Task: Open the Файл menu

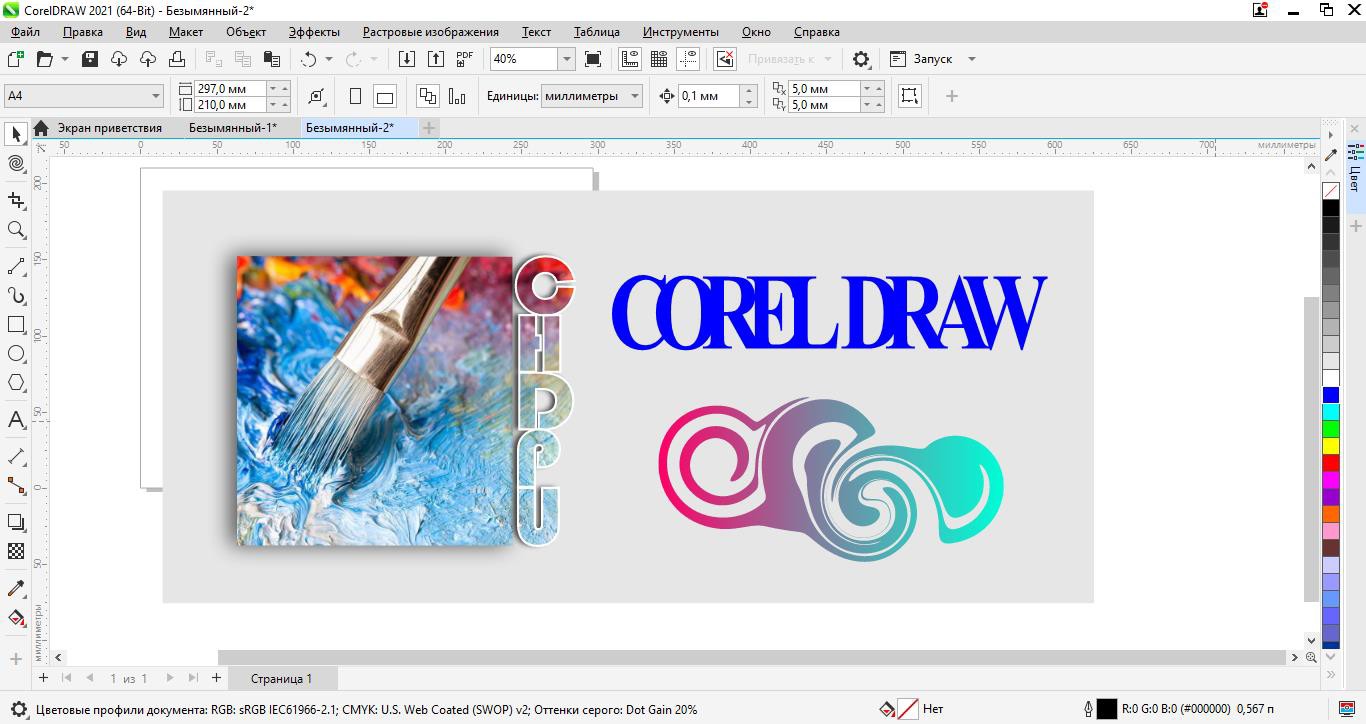Action: pos(25,32)
